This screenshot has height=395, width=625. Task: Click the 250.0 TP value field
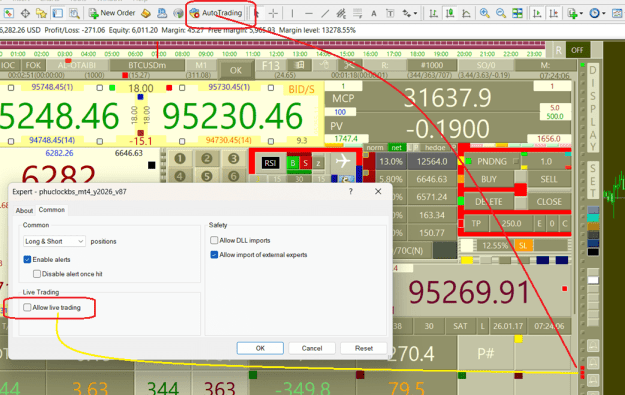pos(511,224)
